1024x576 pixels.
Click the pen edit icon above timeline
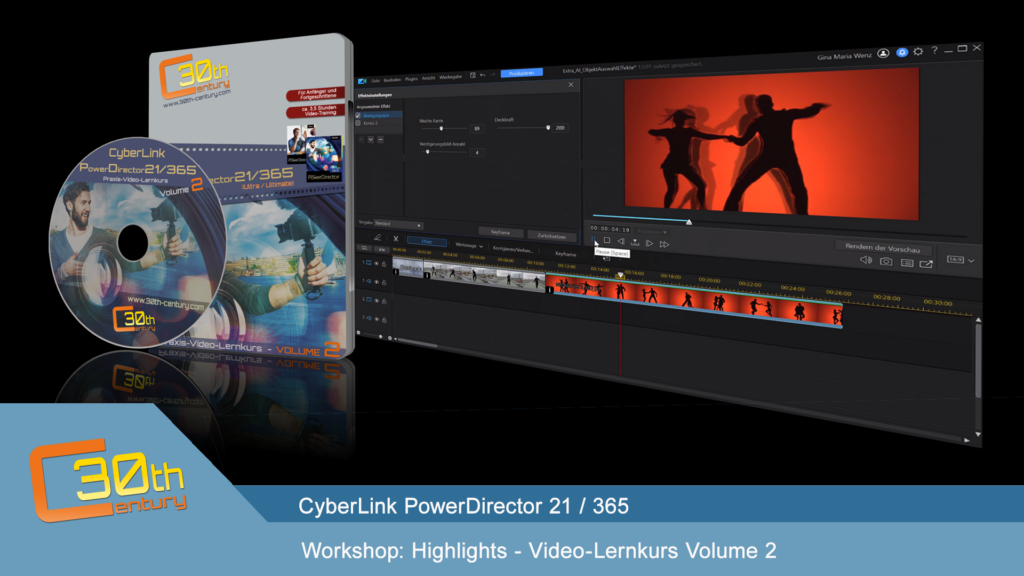[x=377, y=238]
